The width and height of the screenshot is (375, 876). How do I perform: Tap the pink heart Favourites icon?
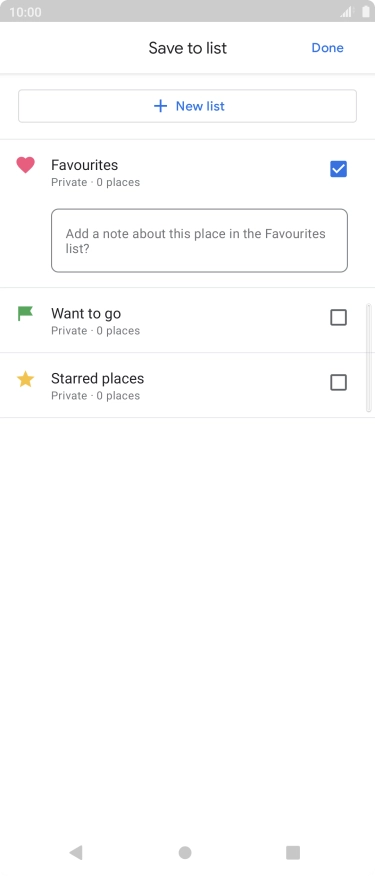point(25,165)
